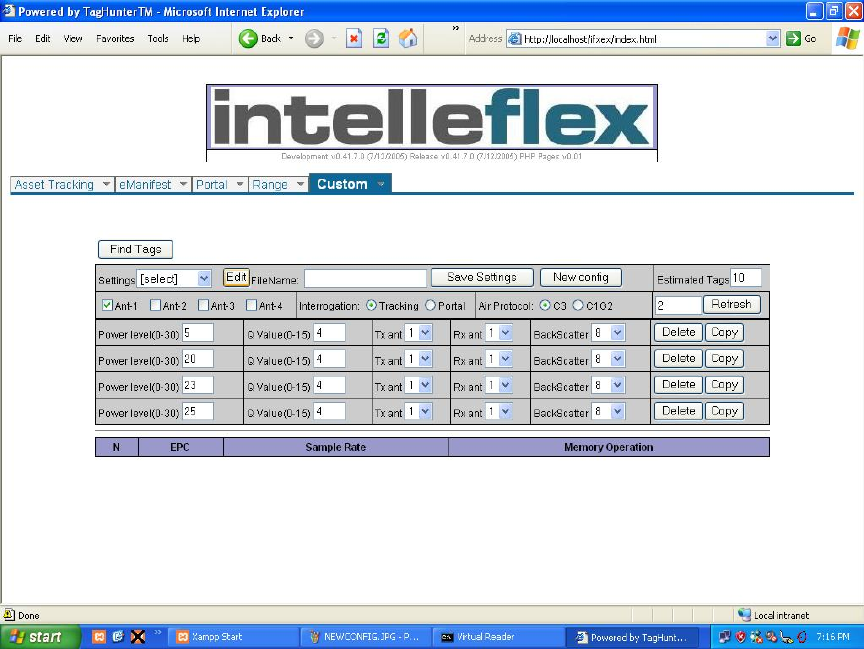Click the Edit settings button
Viewport: 864px width, 649px height.
[236, 277]
